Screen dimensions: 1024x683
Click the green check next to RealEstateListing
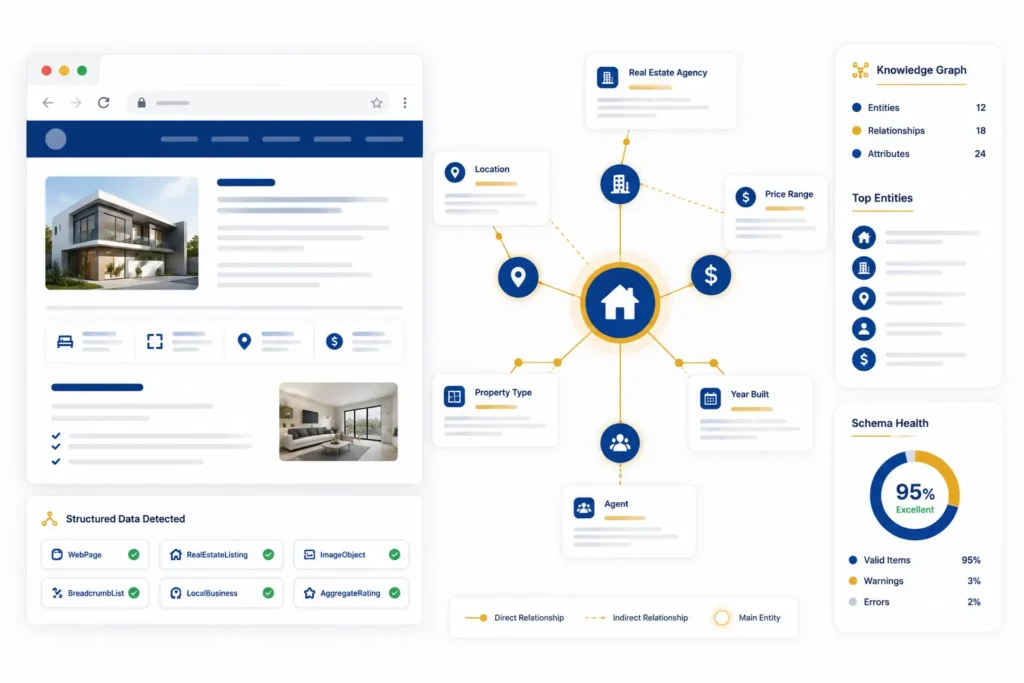tap(268, 554)
